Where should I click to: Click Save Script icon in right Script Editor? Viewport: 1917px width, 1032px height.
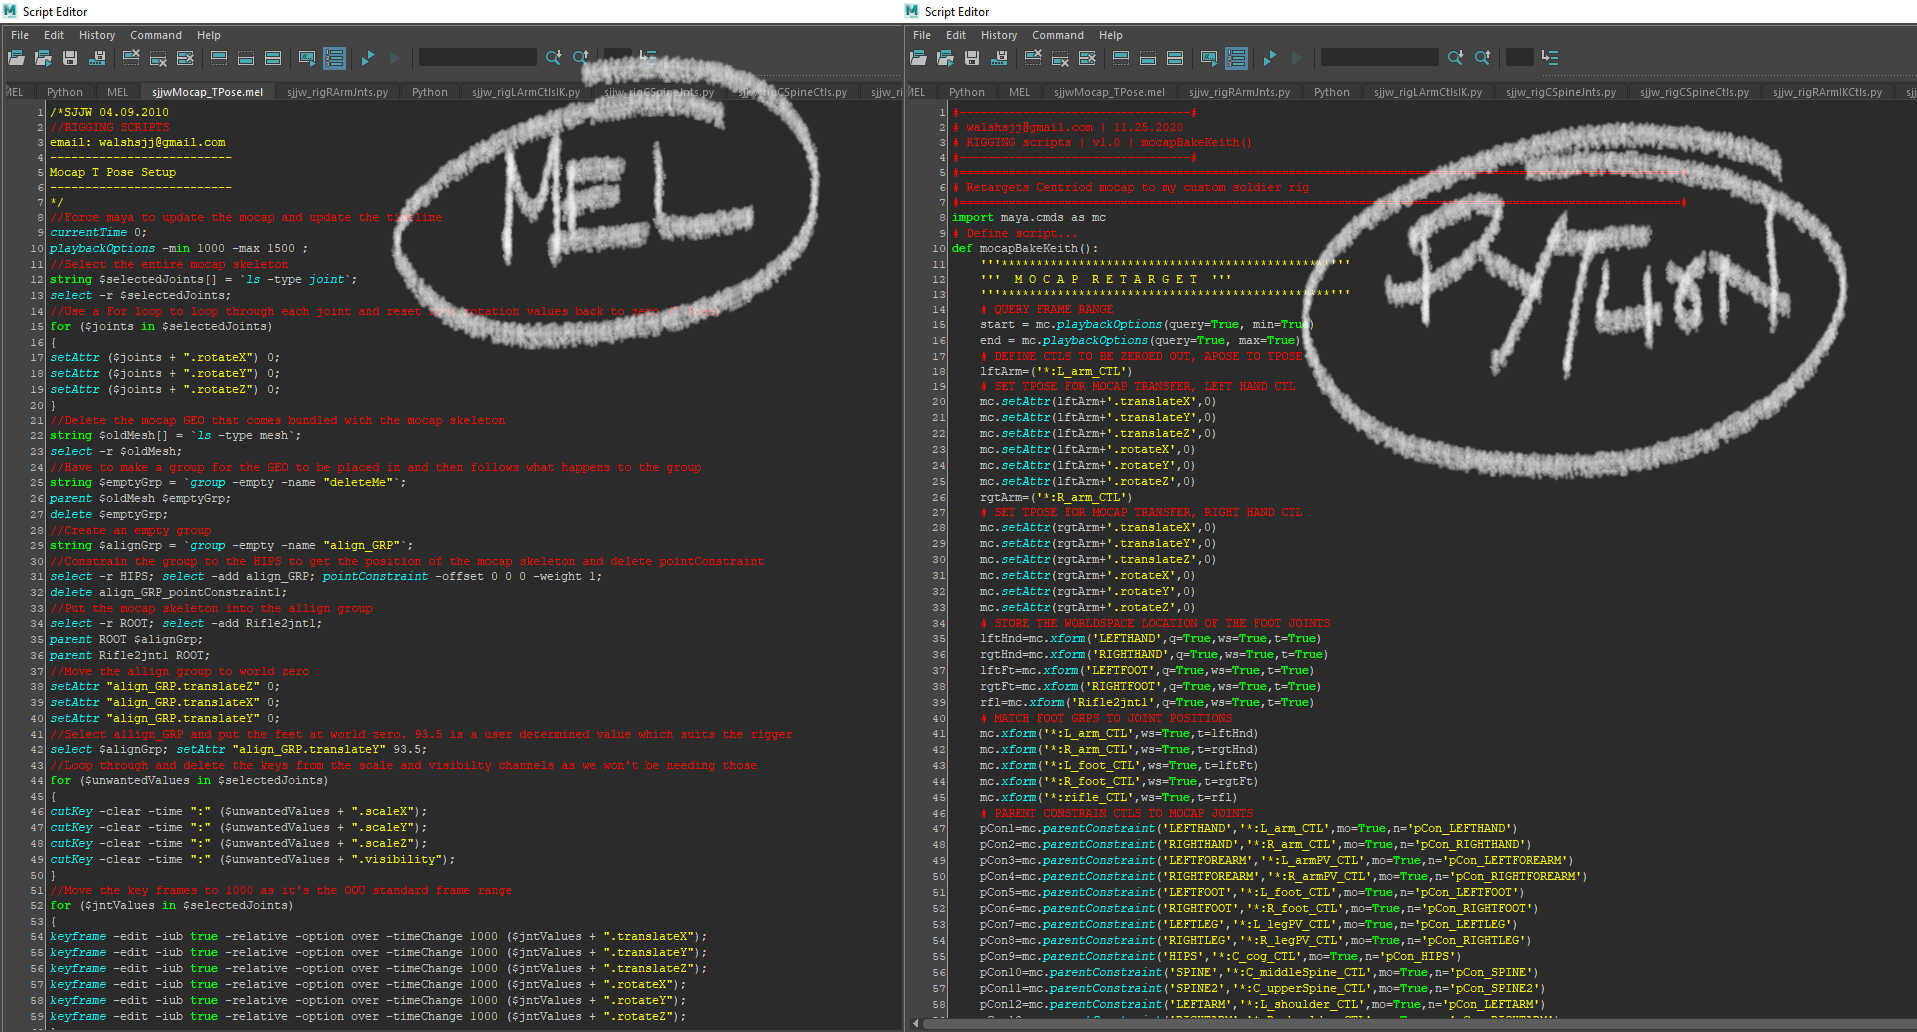[972, 58]
